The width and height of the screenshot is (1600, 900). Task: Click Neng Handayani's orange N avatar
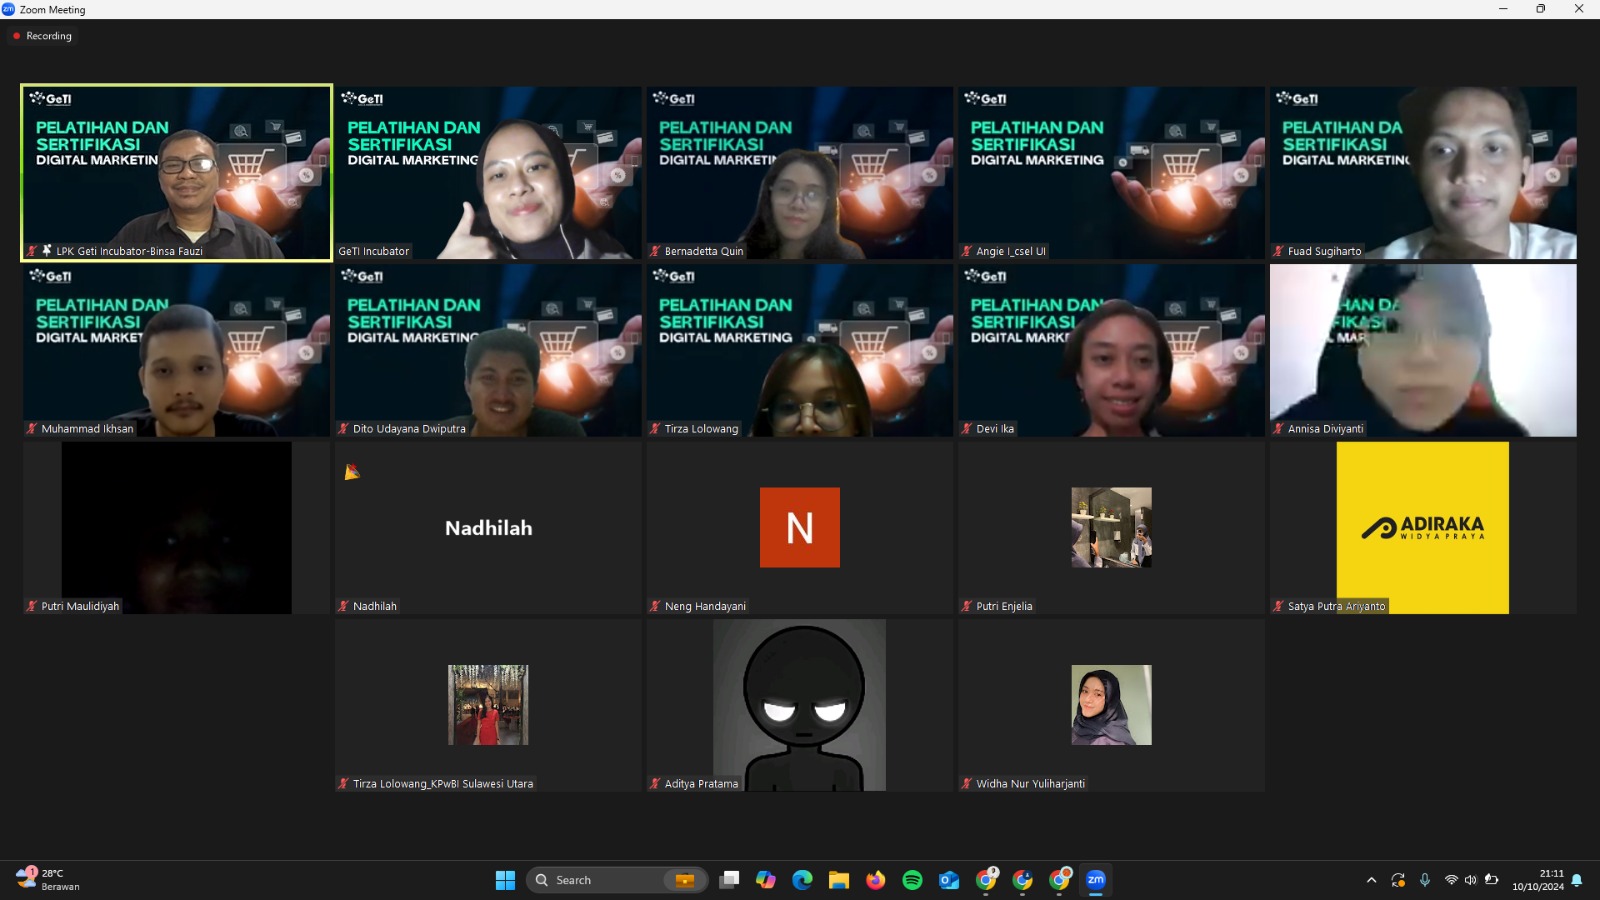pos(799,527)
